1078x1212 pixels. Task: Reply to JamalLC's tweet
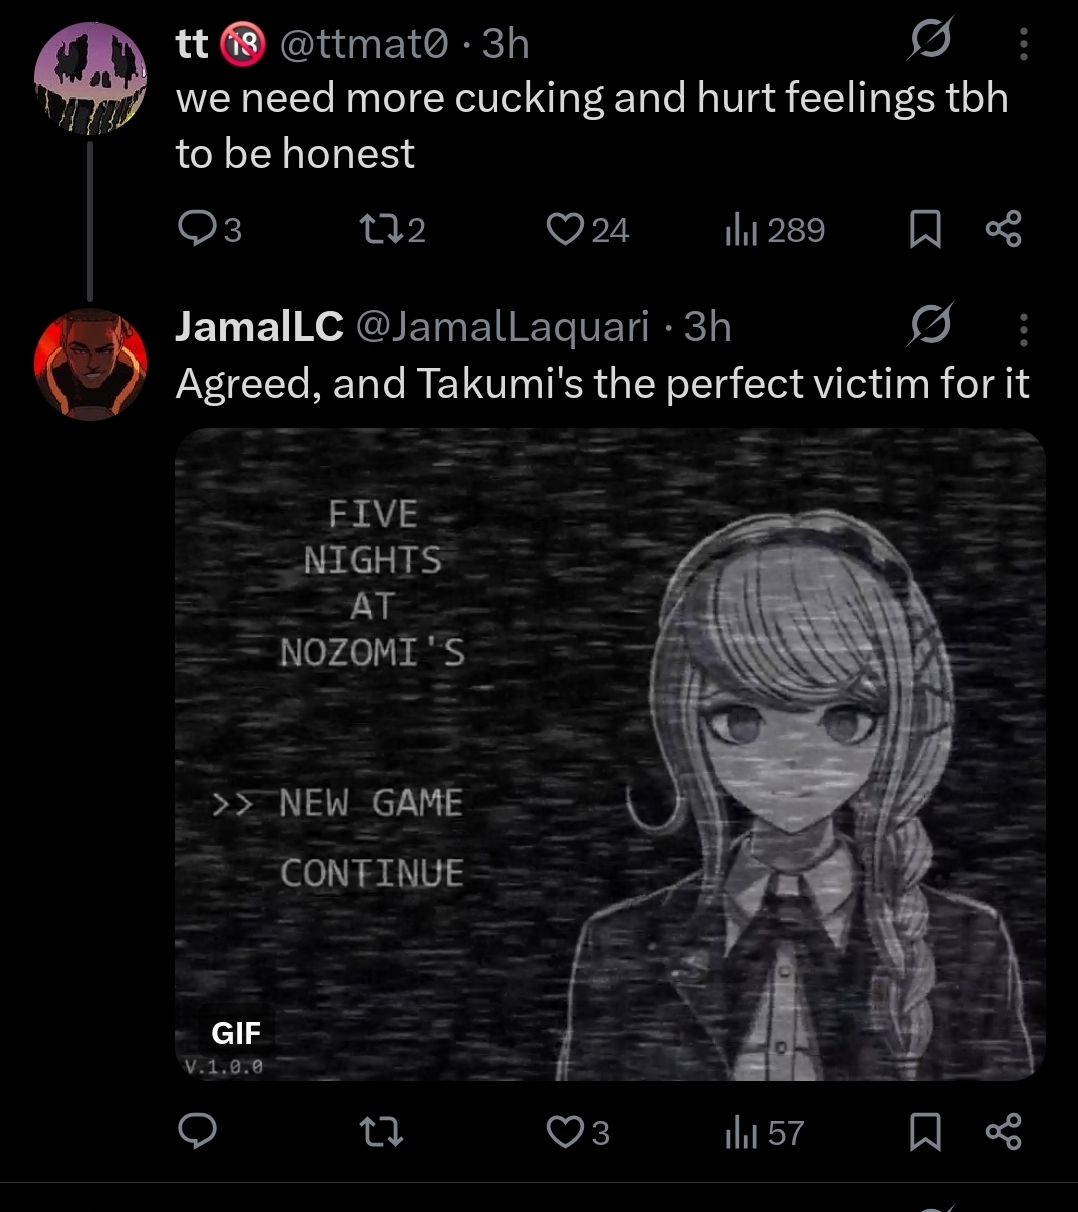[x=197, y=1132]
